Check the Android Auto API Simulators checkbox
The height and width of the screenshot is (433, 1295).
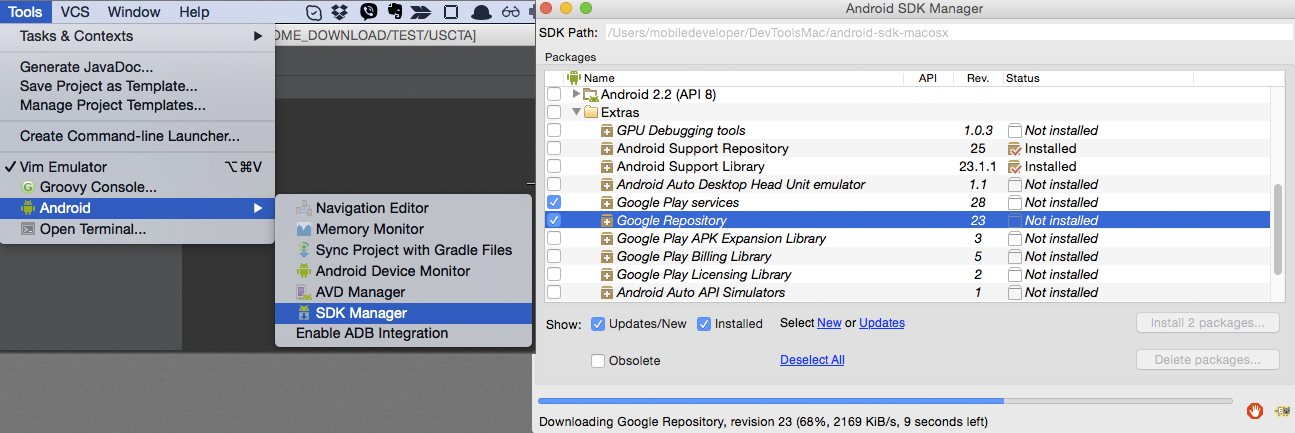point(554,293)
